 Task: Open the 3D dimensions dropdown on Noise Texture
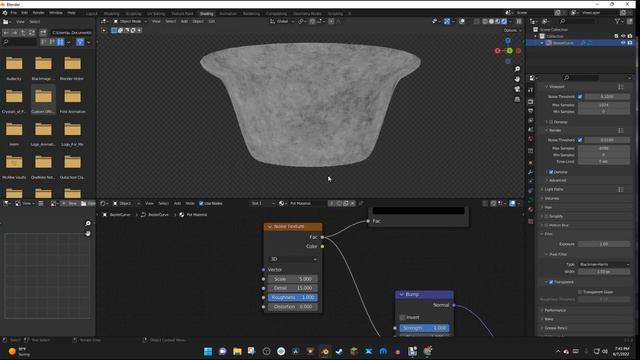click(293, 259)
